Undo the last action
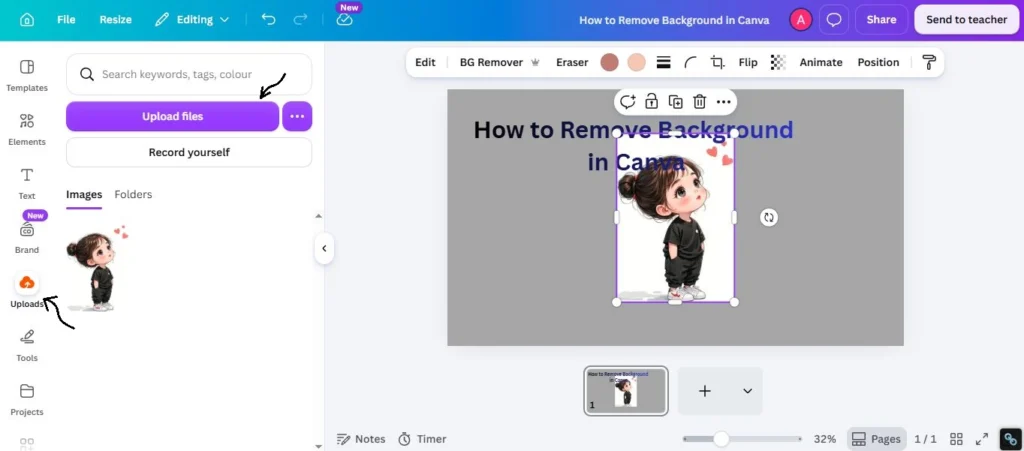 tap(268, 20)
